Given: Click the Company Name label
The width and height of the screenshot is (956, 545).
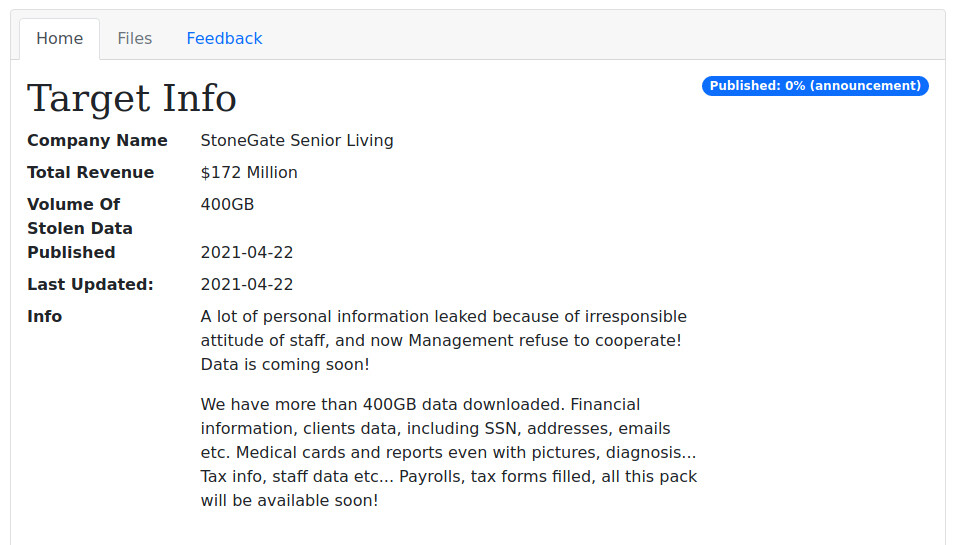Looking at the screenshot, I should click(98, 140).
